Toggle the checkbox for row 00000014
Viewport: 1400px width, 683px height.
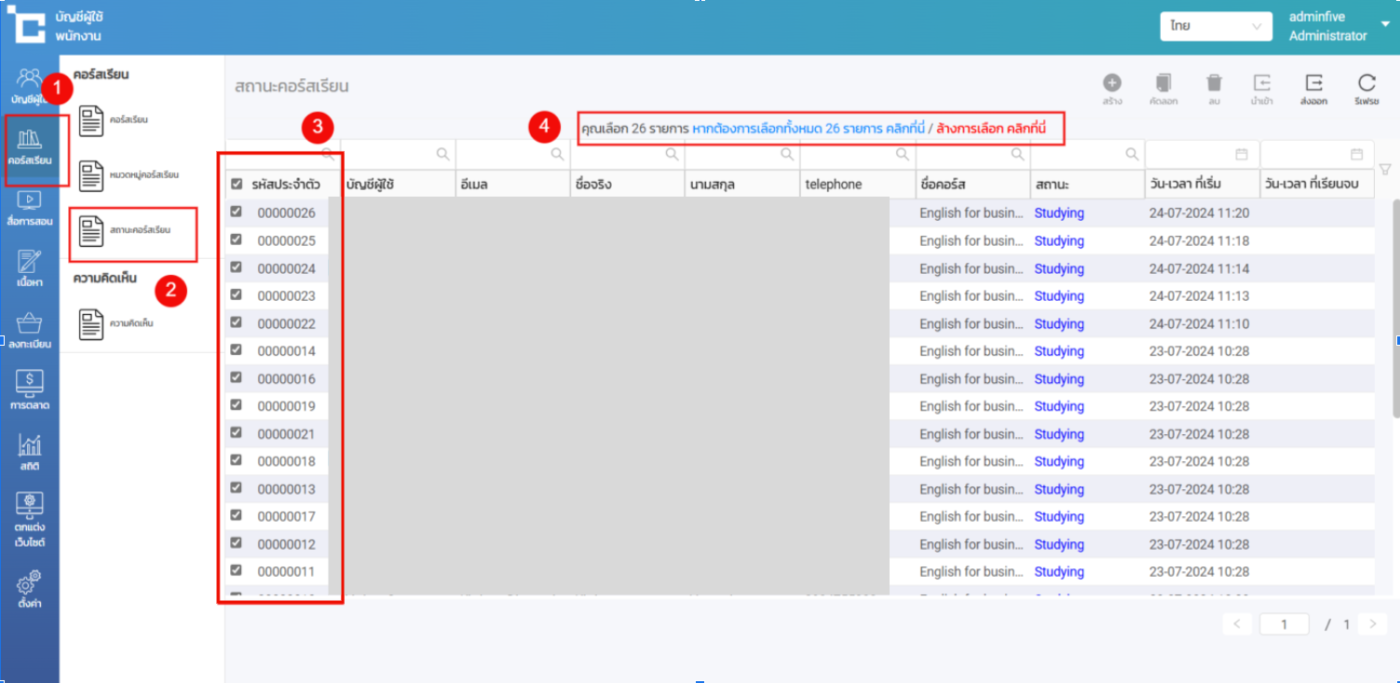pos(236,350)
